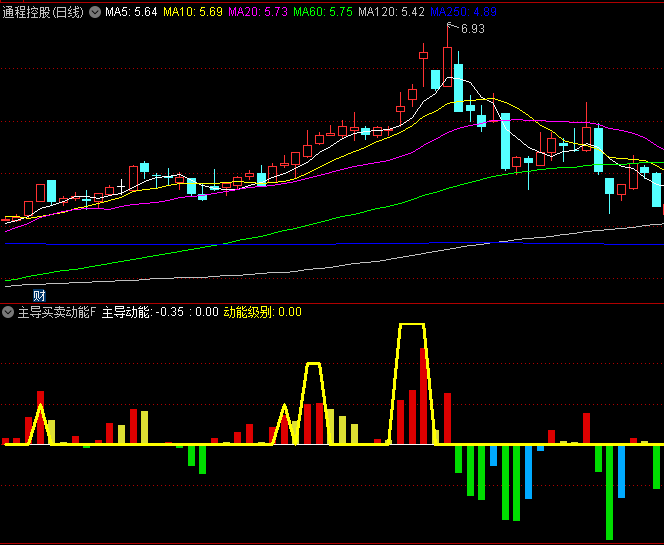Viewport: 664px width, 545px height.
Task: Click the tallest red momentum bar
Action: 423,396
